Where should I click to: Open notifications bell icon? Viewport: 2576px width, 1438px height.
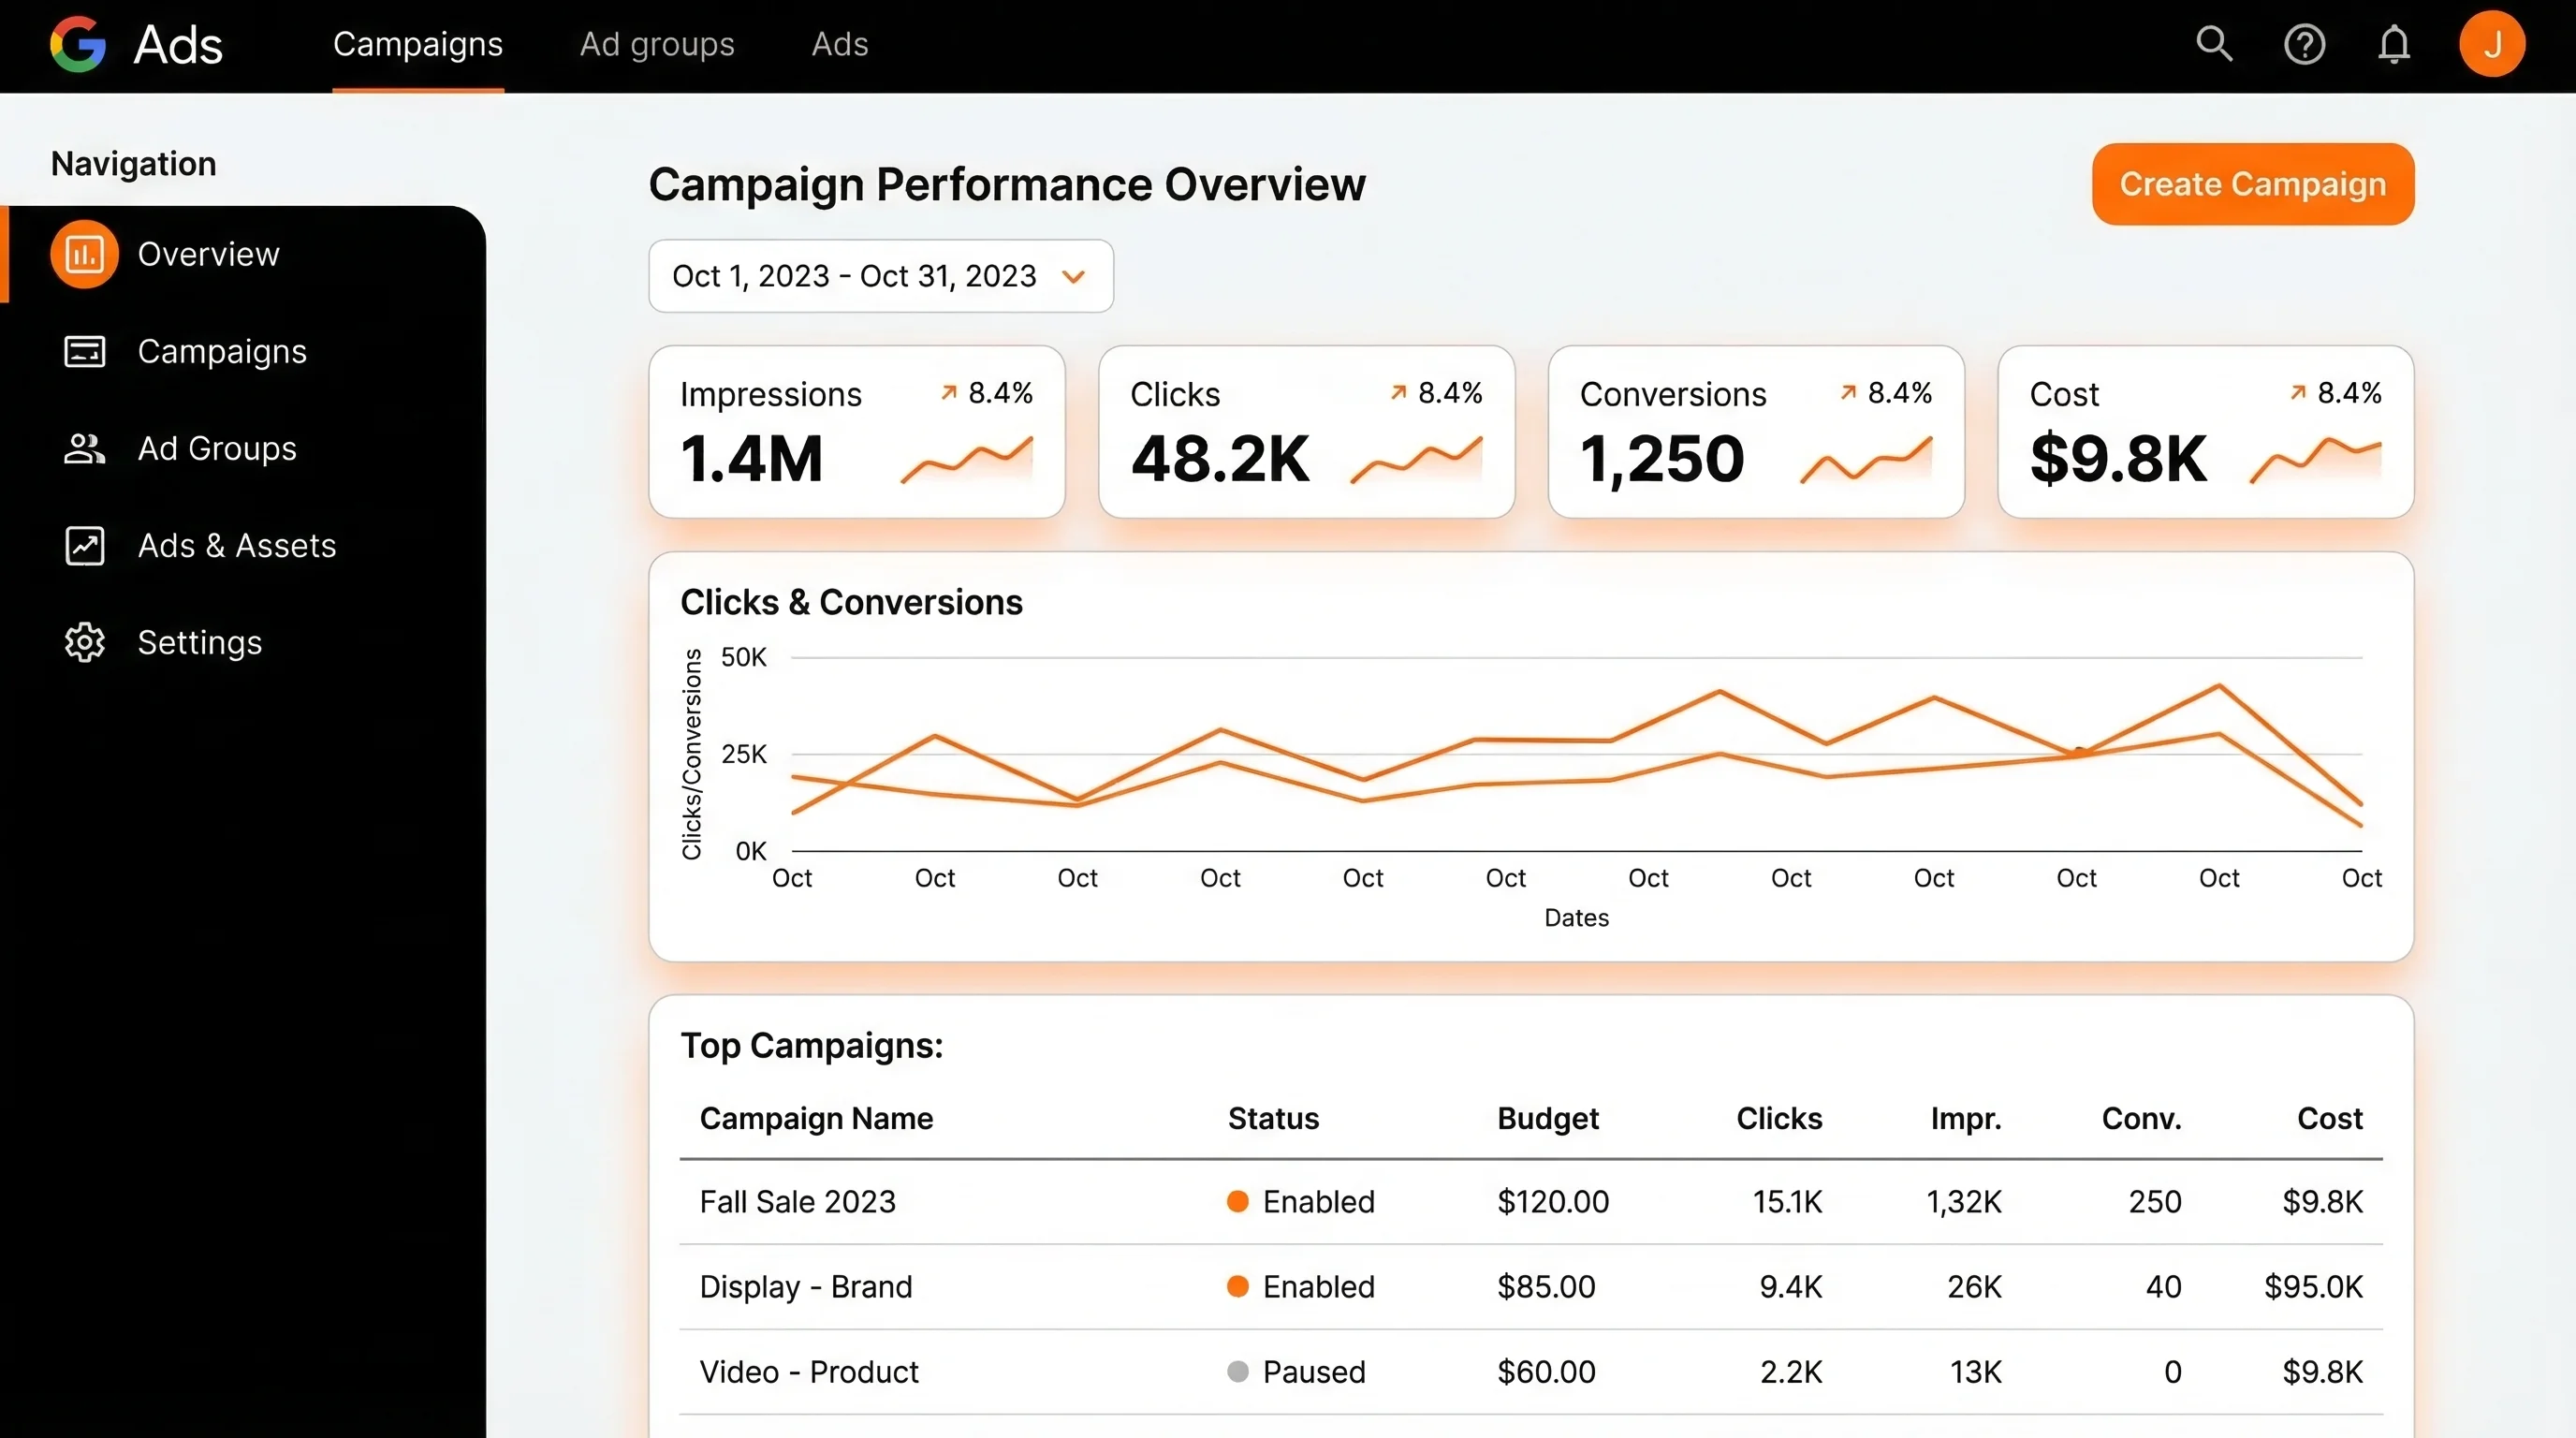2393,45
